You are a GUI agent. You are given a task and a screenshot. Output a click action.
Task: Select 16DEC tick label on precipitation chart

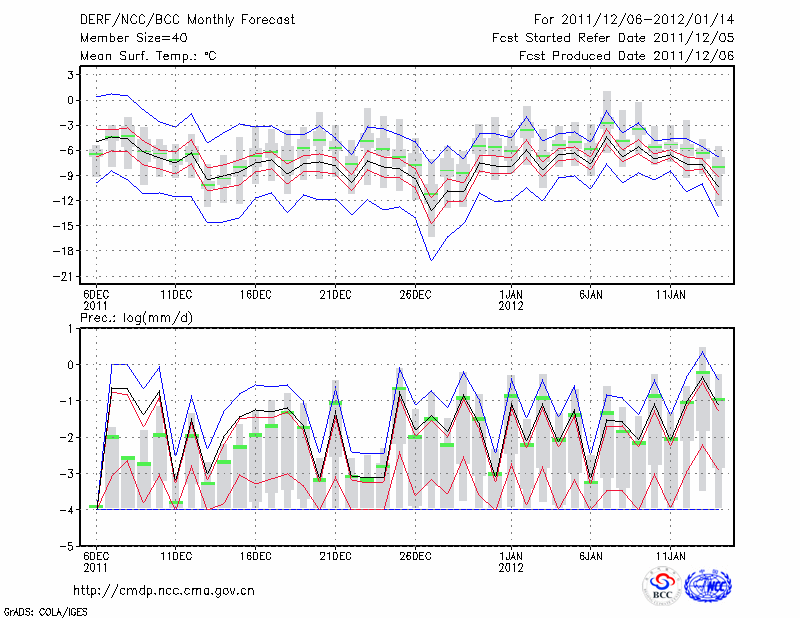255,556
